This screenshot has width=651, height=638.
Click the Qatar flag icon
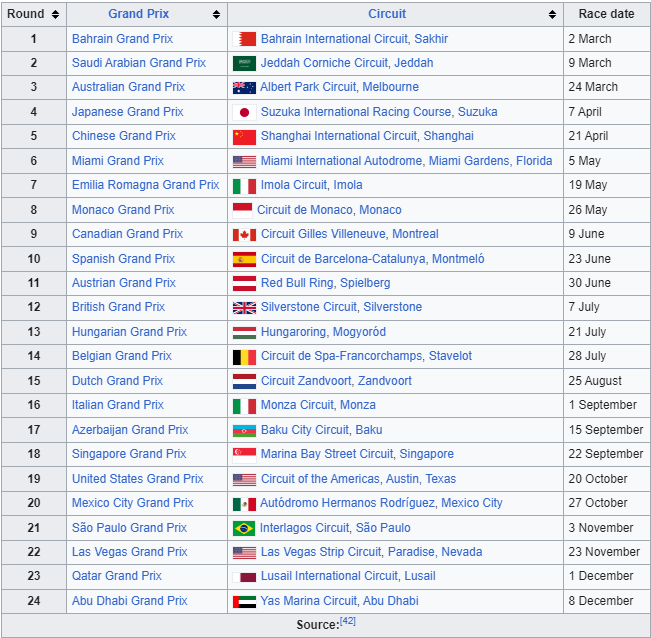pyautogui.click(x=244, y=577)
